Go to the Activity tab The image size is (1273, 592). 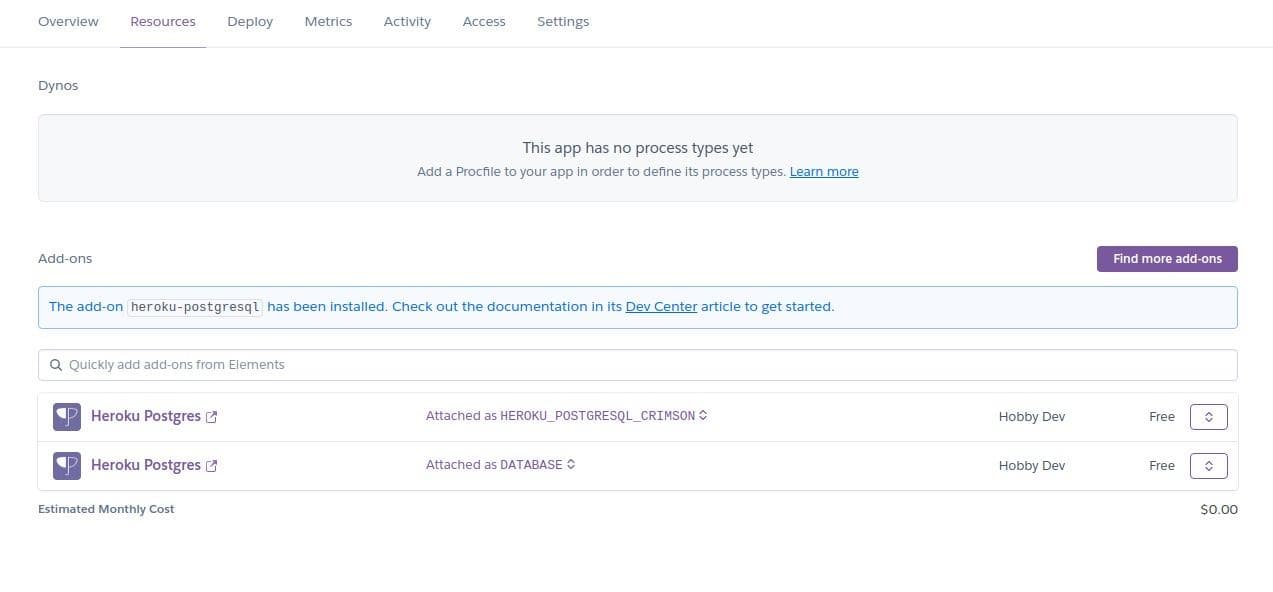[x=407, y=21]
